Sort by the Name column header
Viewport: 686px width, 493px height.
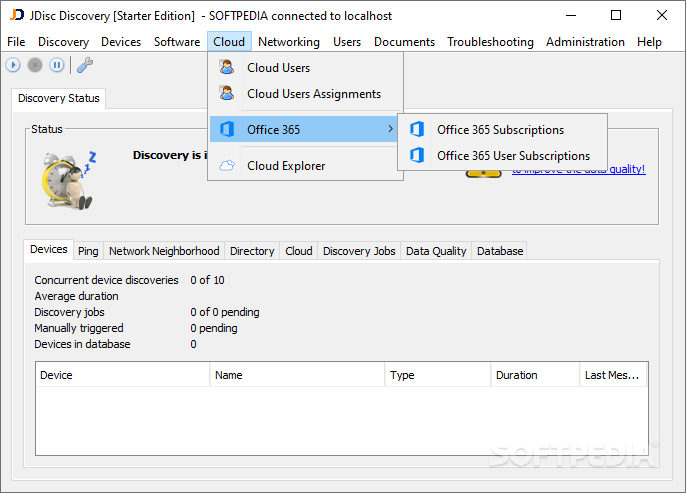pos(297,375)
